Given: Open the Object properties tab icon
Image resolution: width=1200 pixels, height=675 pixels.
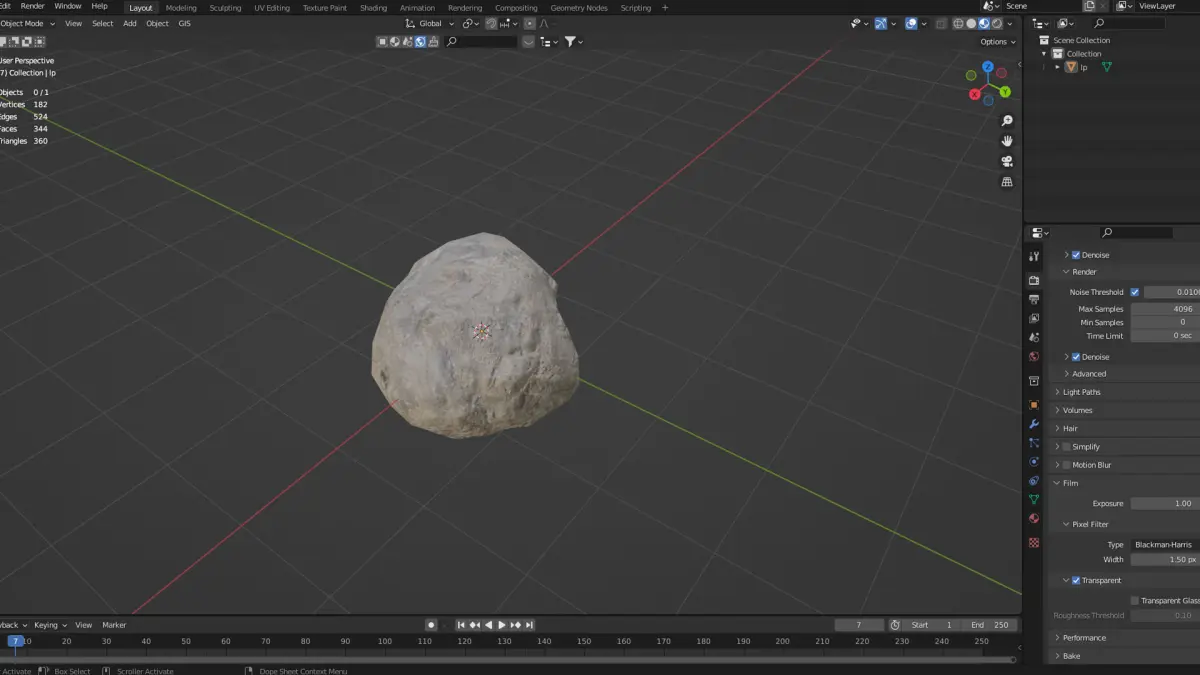Looking at the screenshot, I should pos(1034,405).
